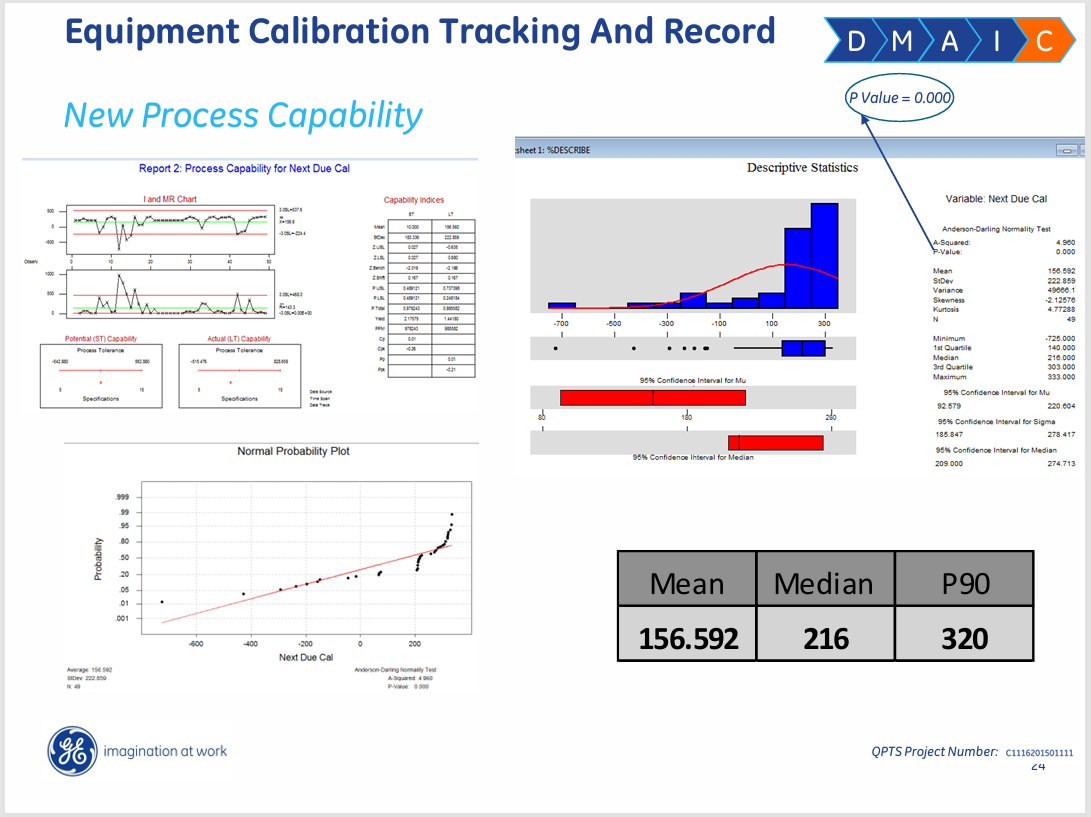Click the 'Normal Probability Plot' title
1091x817 pixels.
coord(294,451)
